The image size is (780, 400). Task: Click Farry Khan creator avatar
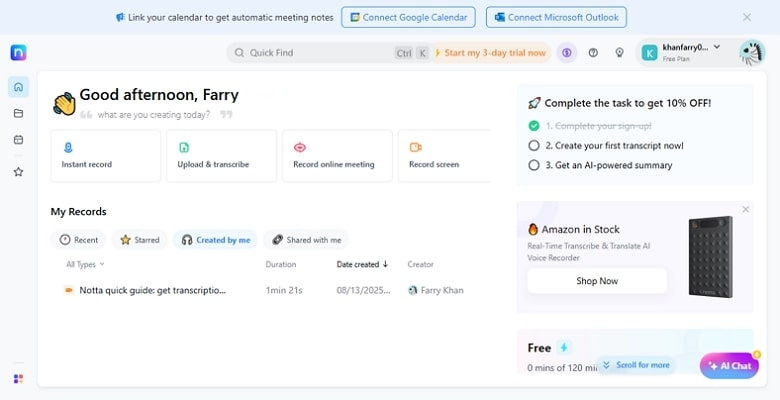point(412,290)
